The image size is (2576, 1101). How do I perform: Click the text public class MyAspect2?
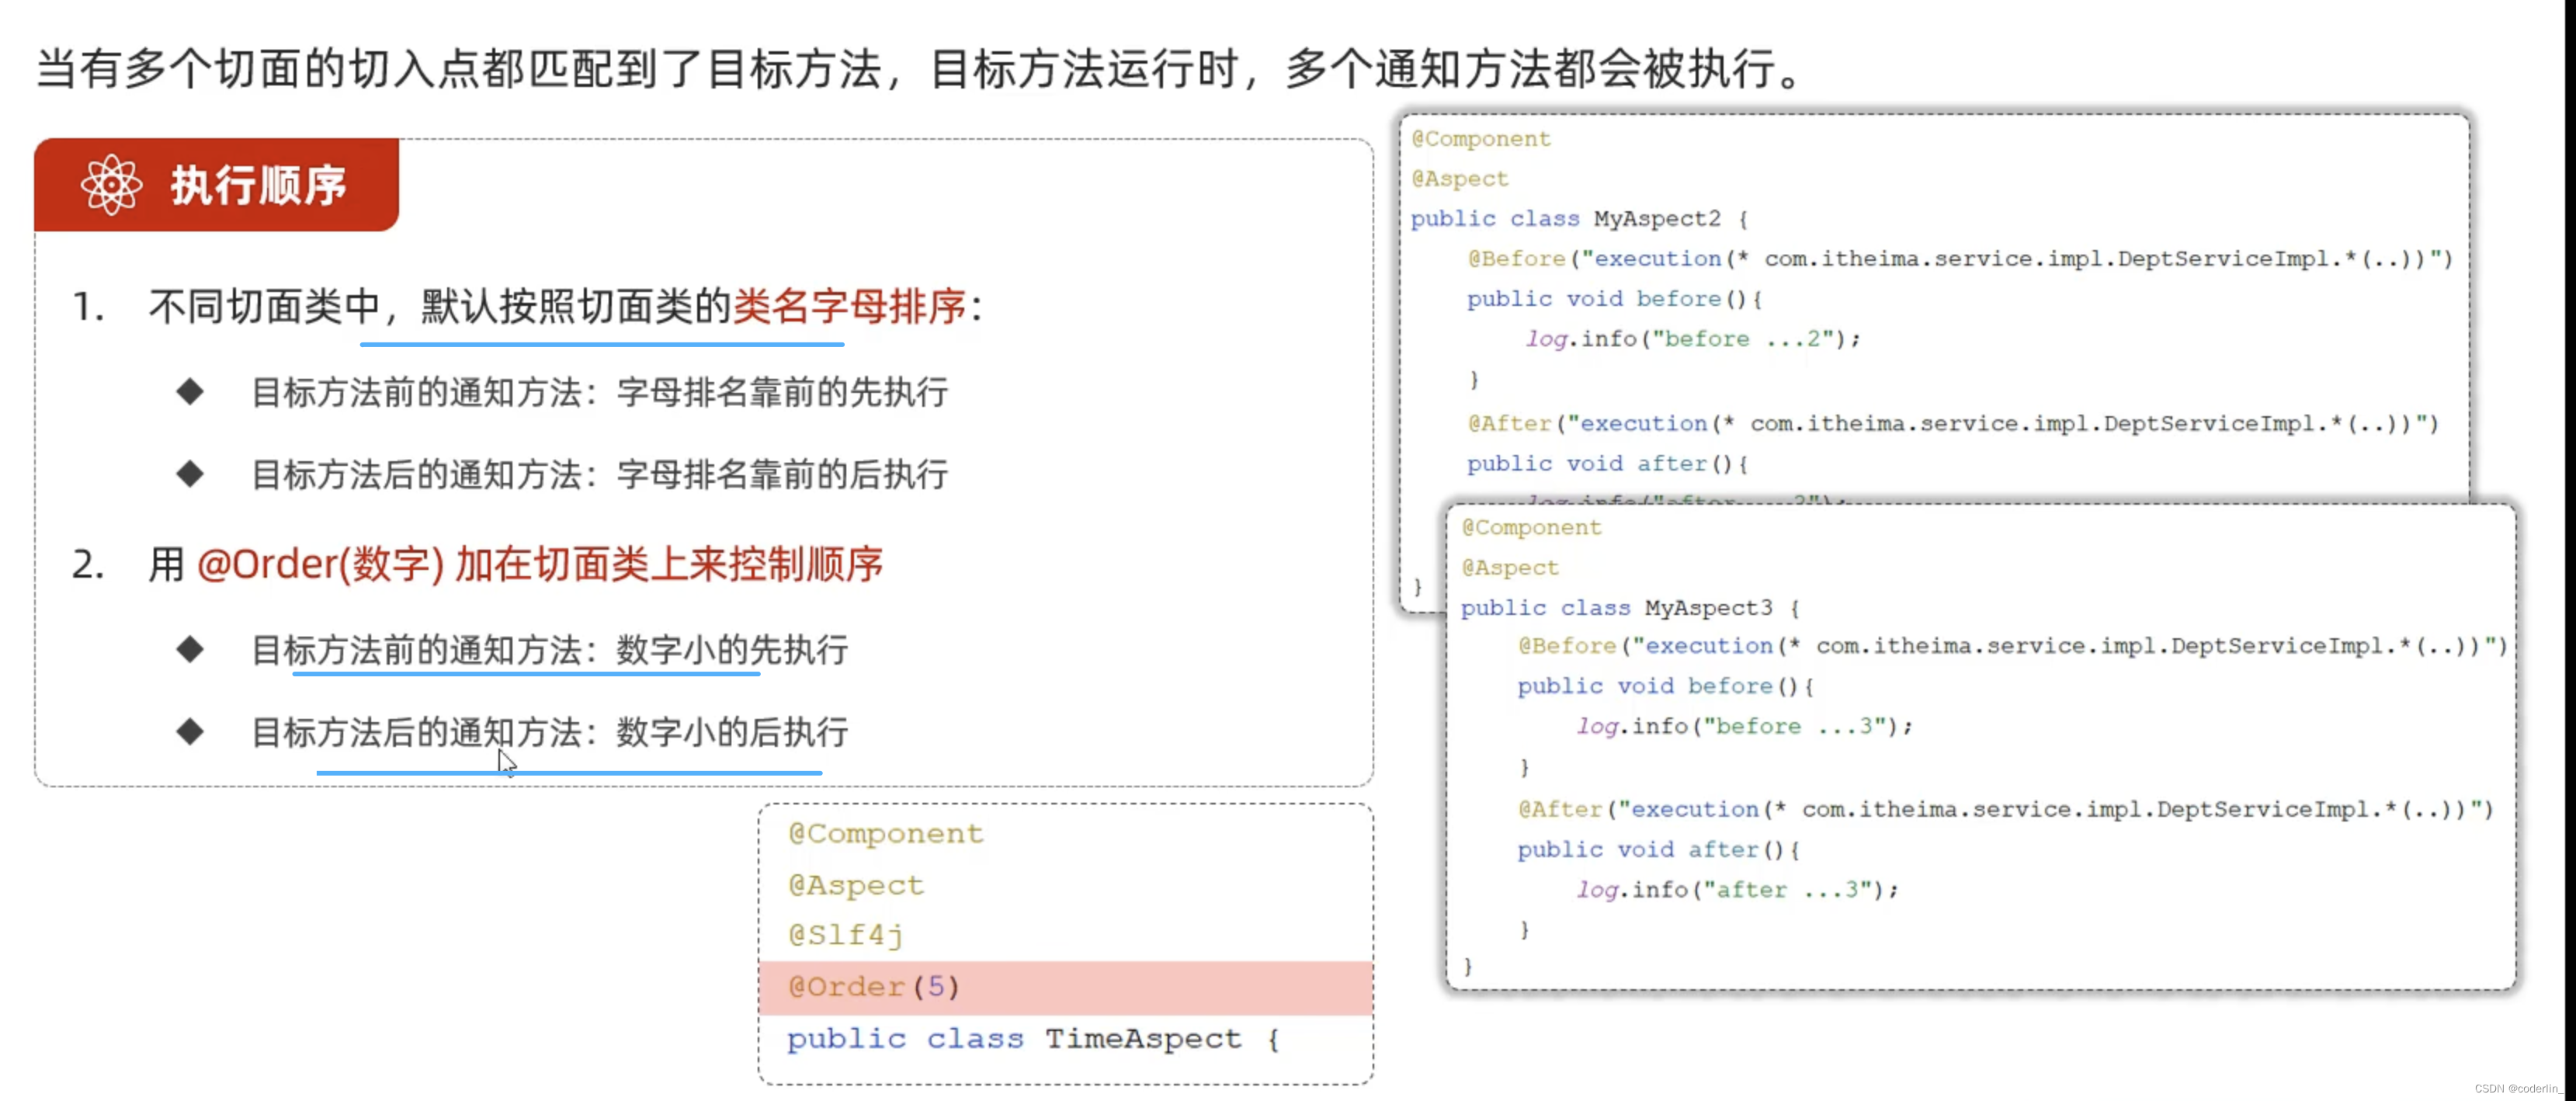(x=1566, y=218)
